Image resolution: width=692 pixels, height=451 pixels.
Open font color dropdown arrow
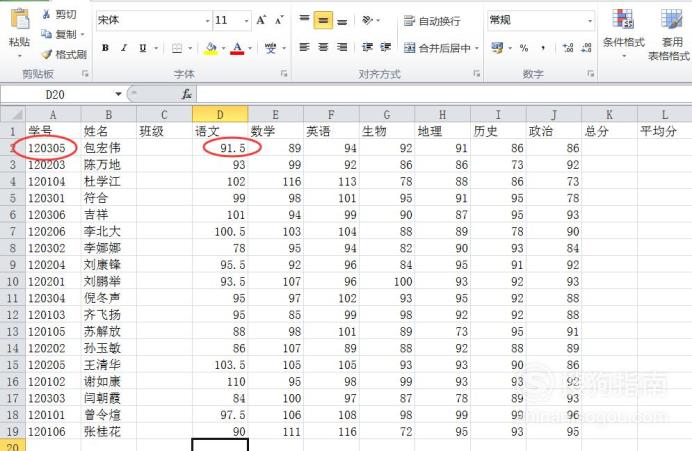coord(250,48)
